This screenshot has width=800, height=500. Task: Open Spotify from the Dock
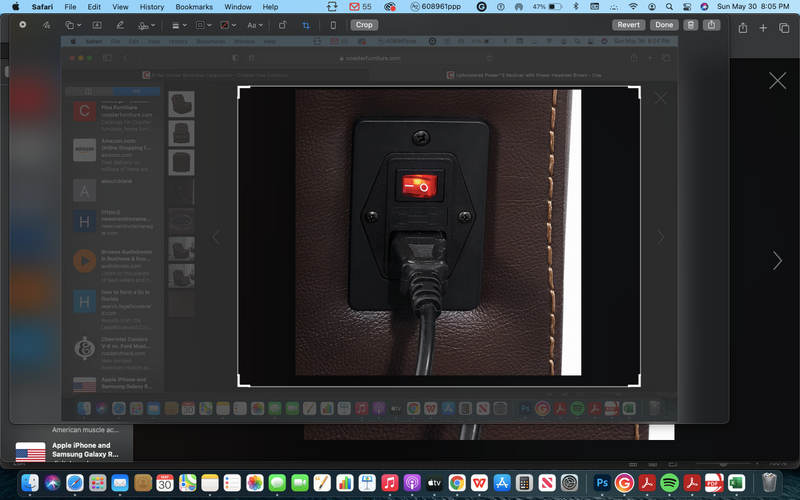tap(669, 483)
